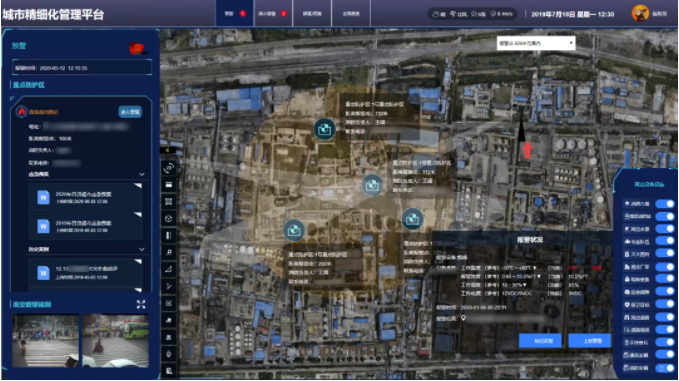The width and height of the screenshot is (679, 381).
Task: Click the topmost camera marker on the map
Action: coord(324,129)
